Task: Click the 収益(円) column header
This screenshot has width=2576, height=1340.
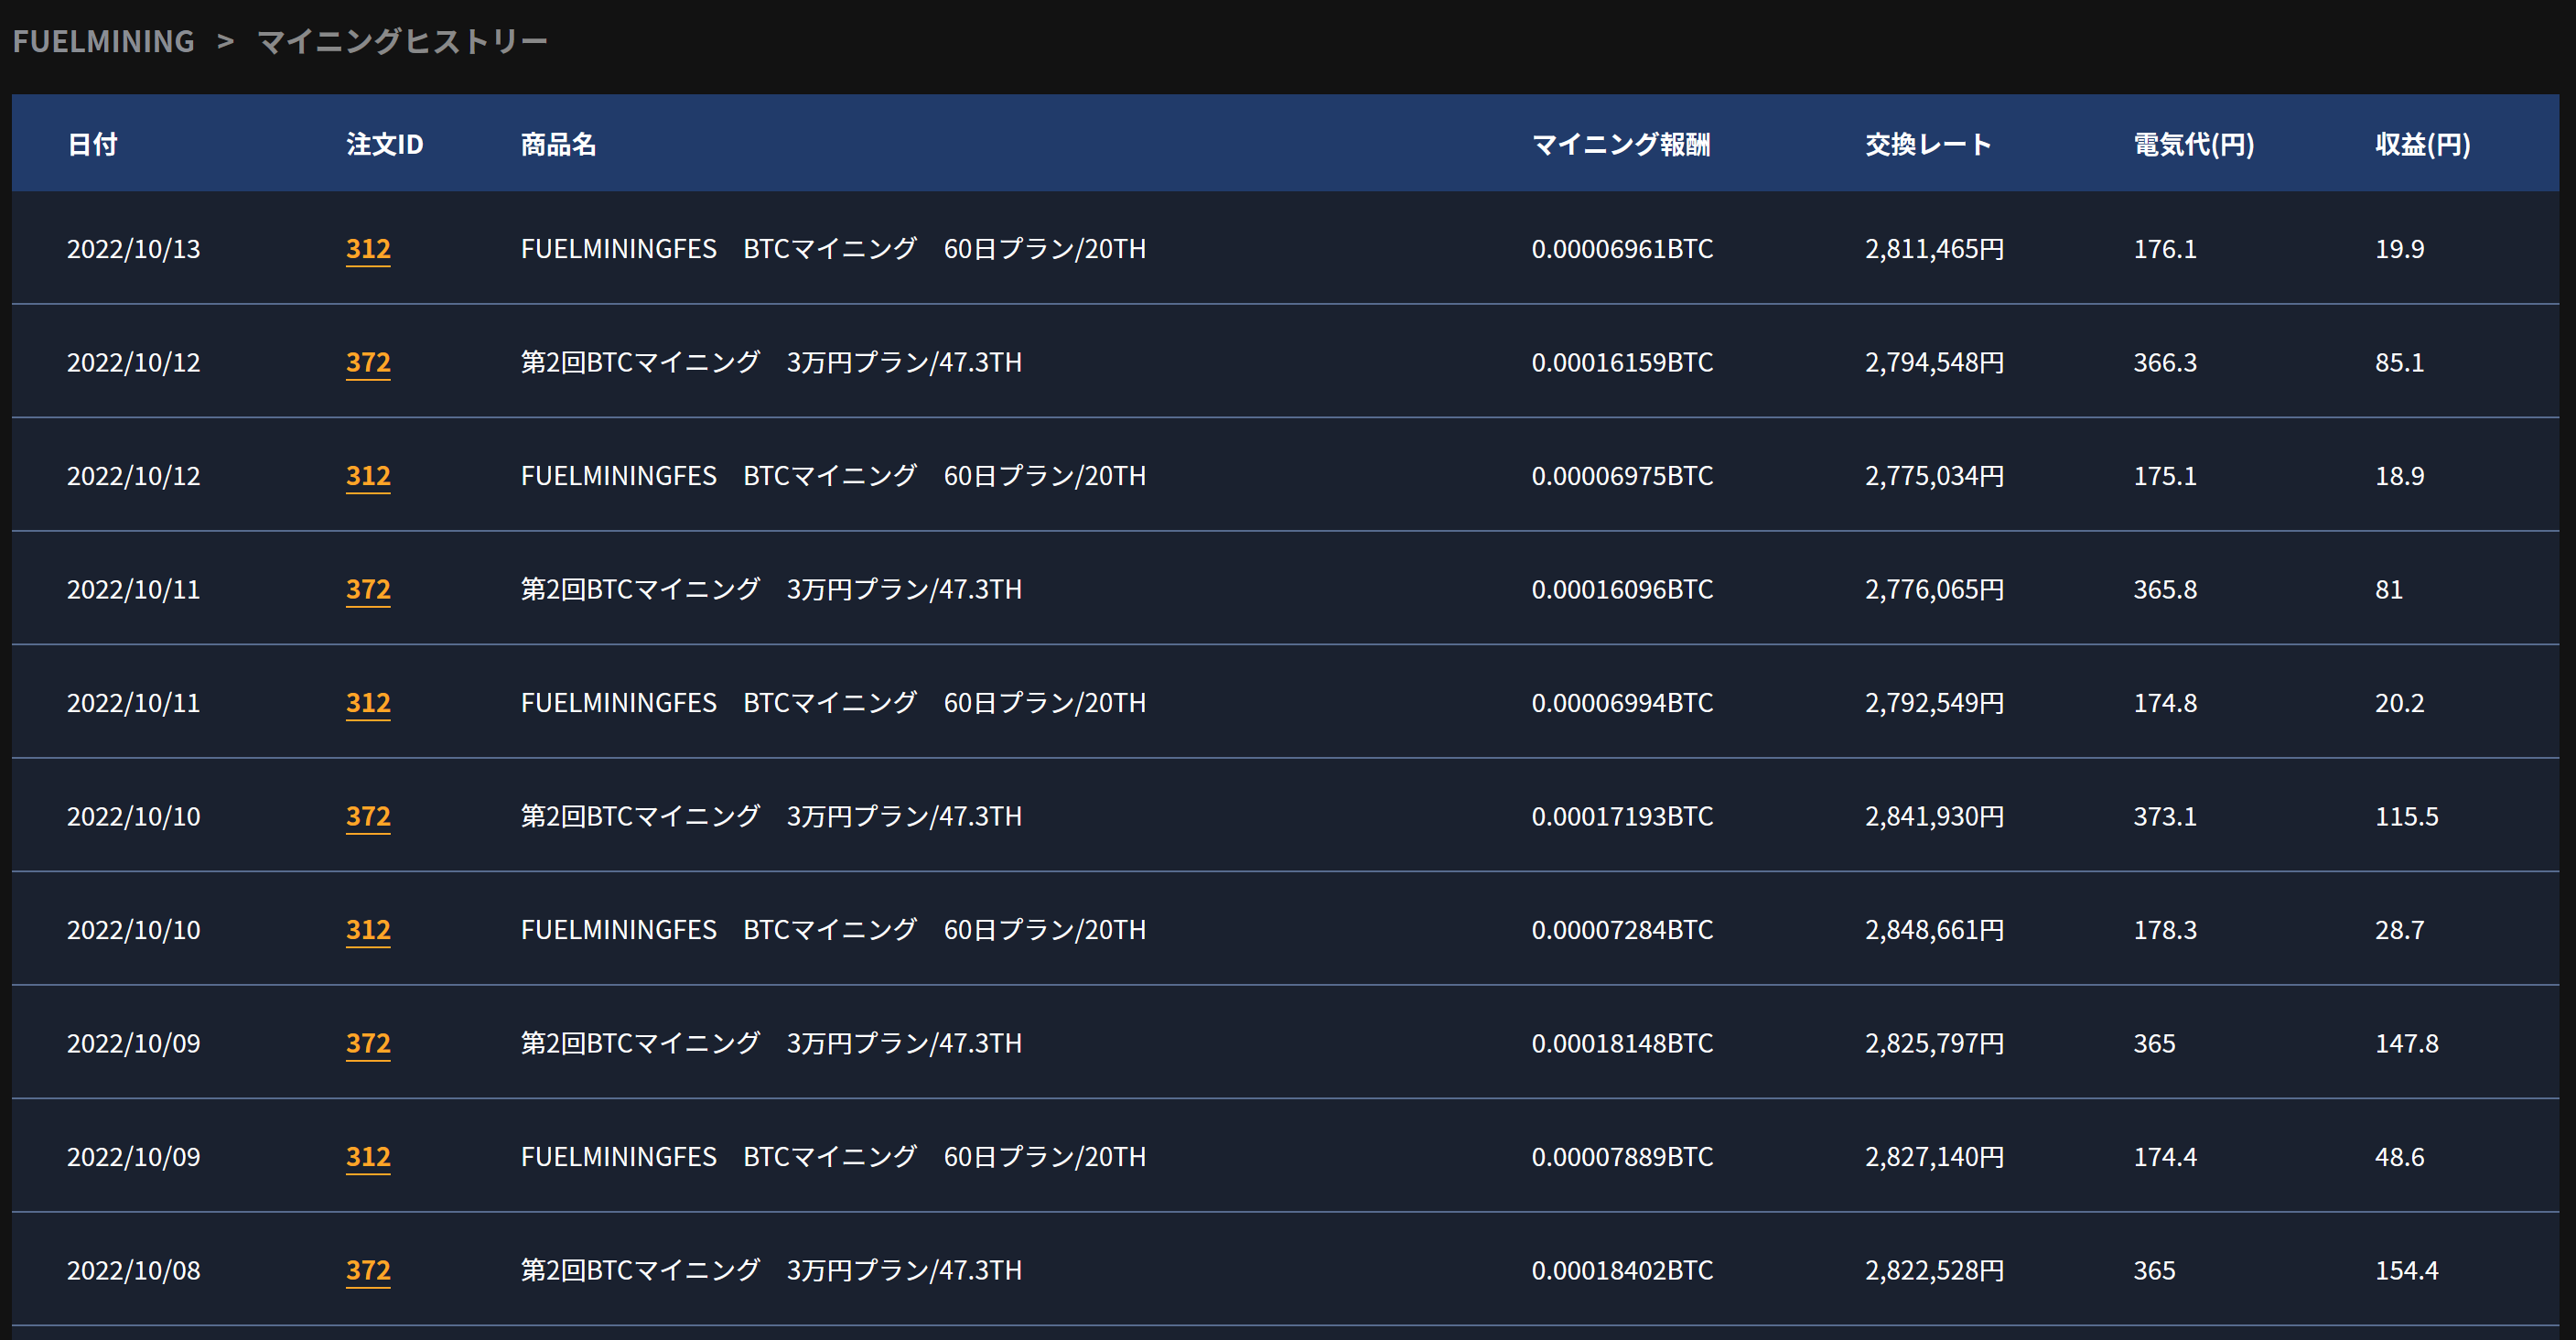Action: point(2422,144)
